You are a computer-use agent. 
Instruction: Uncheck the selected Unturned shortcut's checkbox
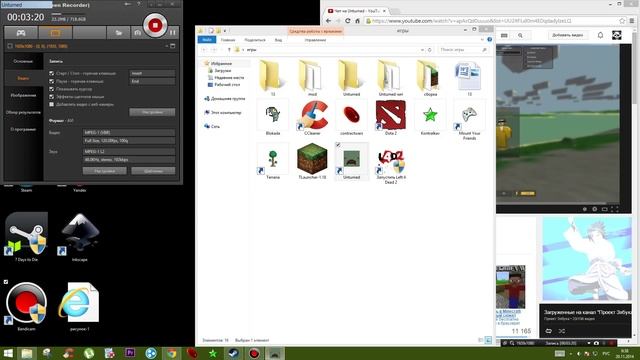(338, 145)
